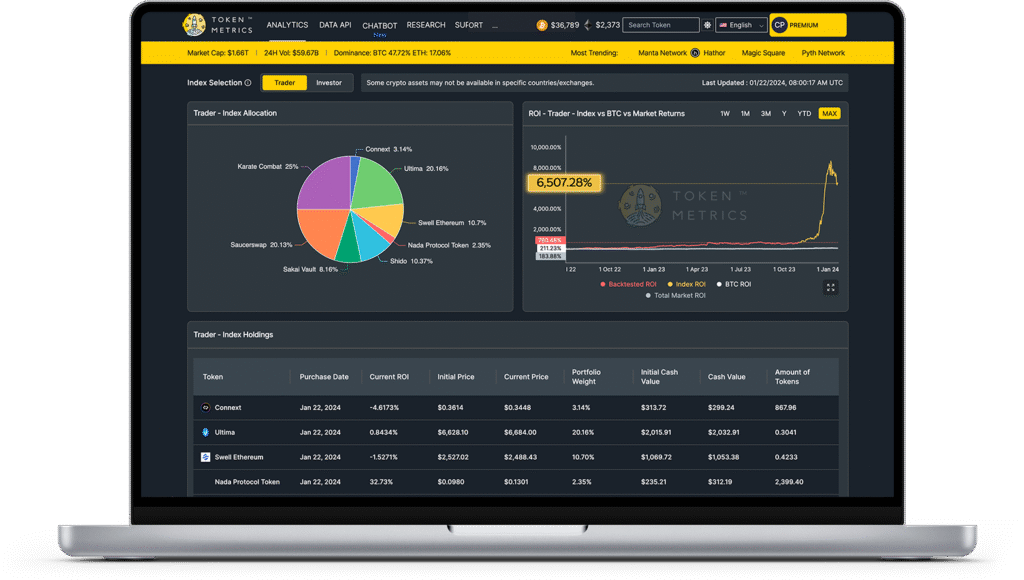Sort by the Cash Value column

727,377
